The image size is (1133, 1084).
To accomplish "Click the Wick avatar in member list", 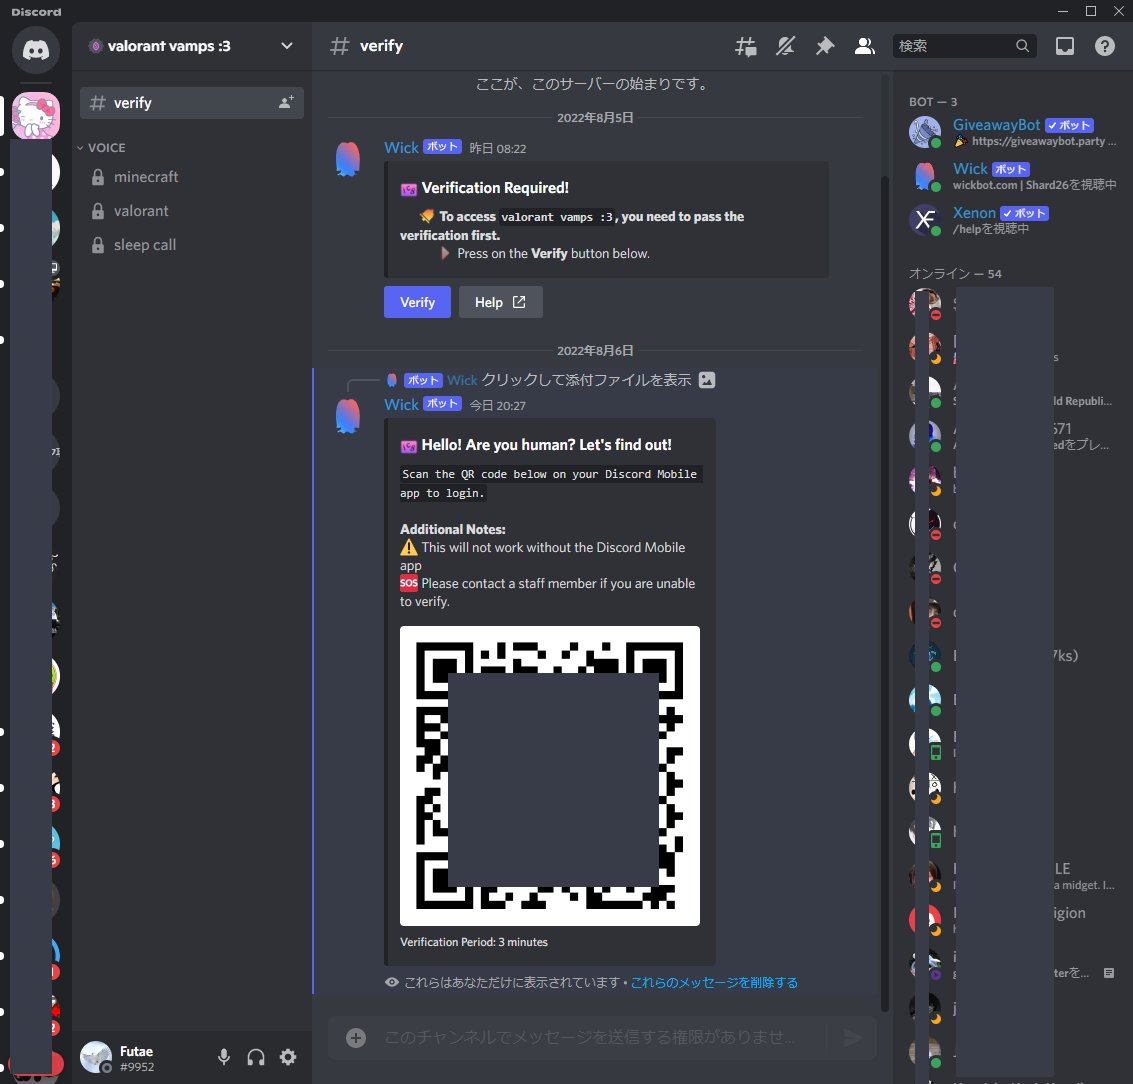I will pos(924,176).
